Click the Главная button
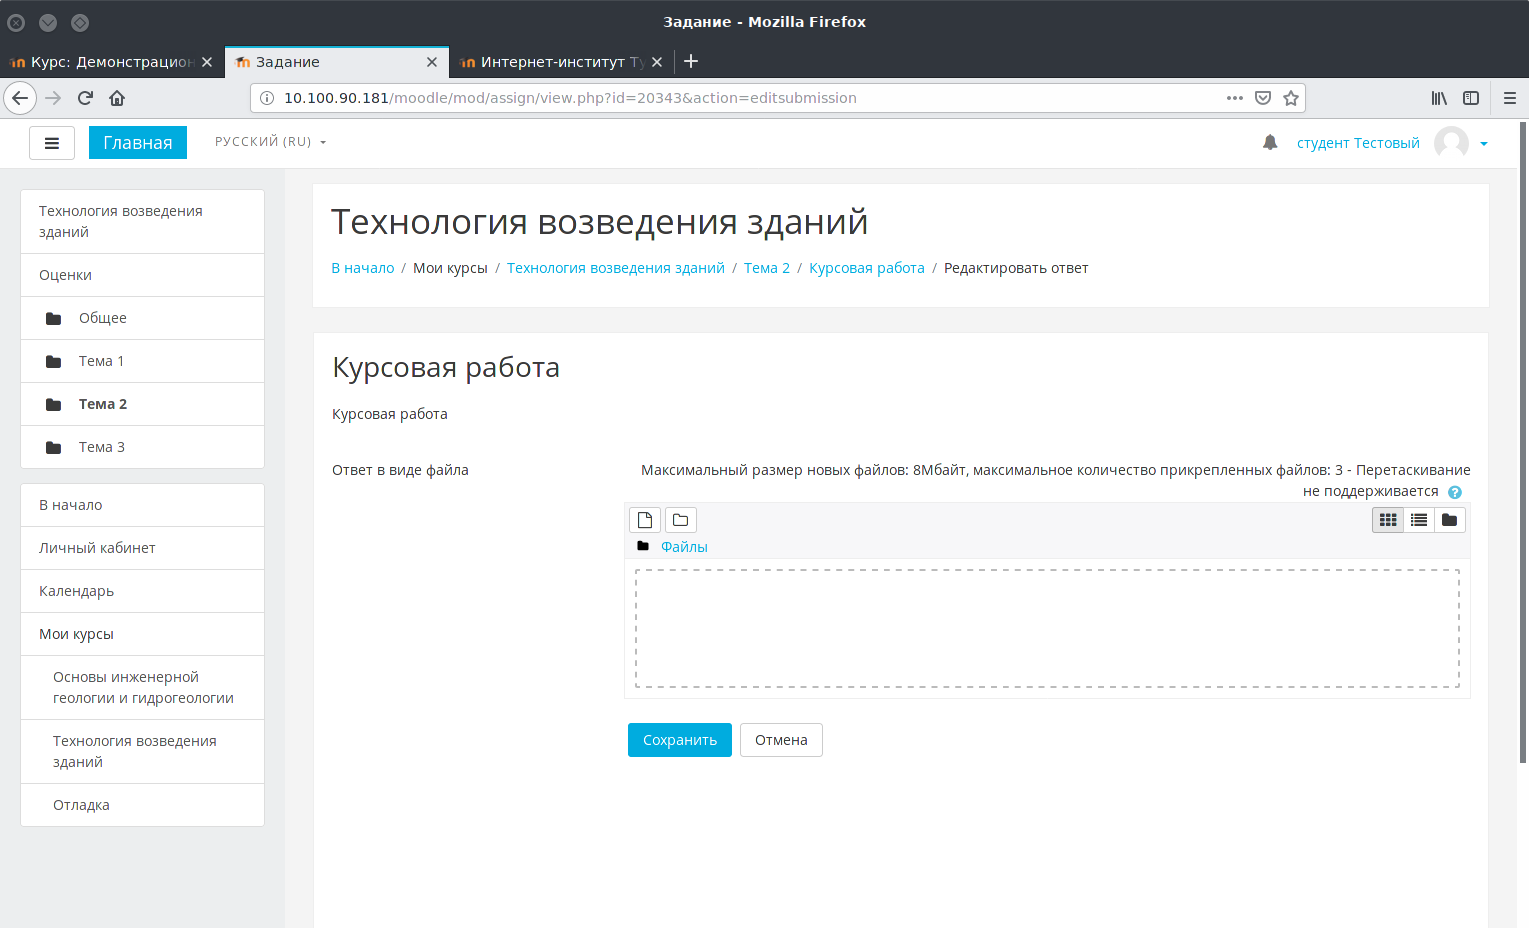This screenshot has height=928, width=1529. (138, 143)
